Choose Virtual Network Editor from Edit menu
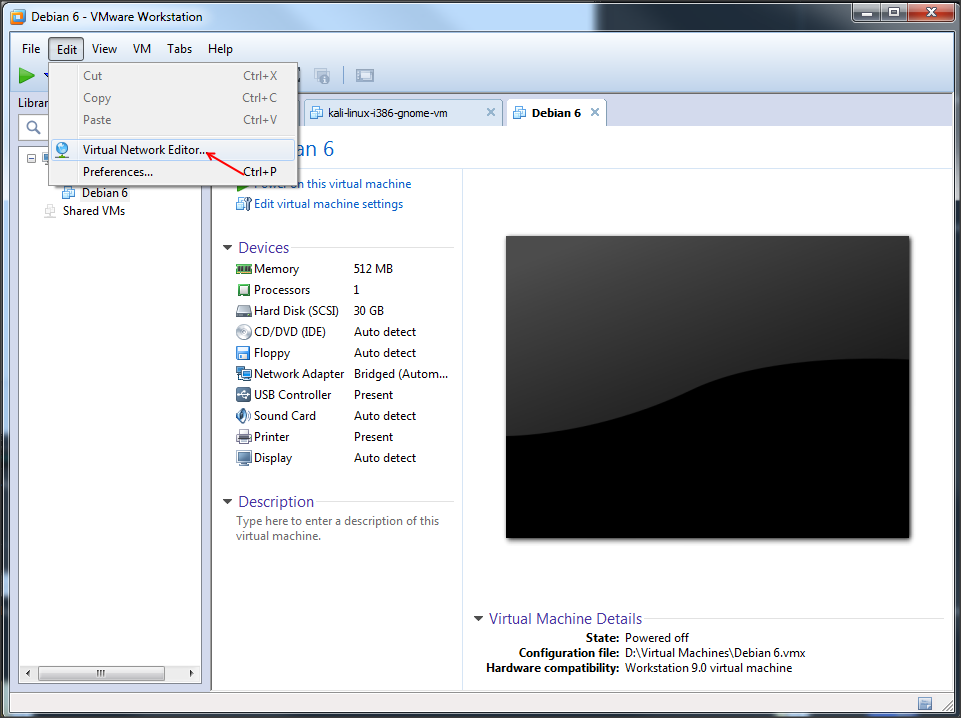 [x=173, y=149]
